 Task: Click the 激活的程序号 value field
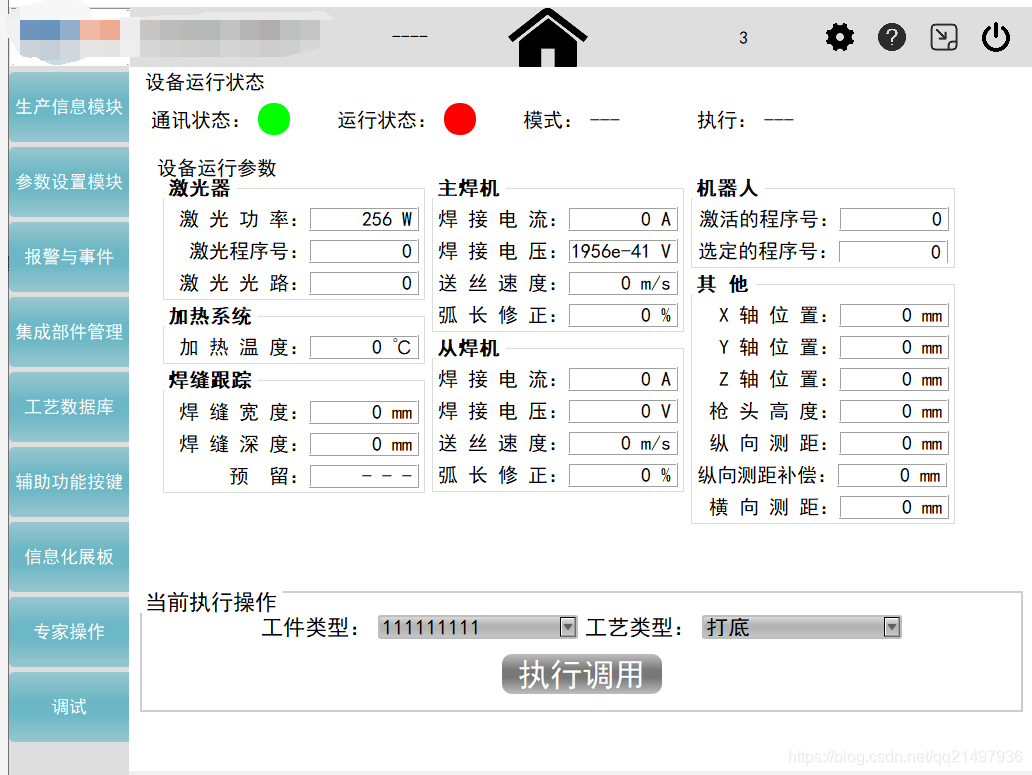pyautogui.click(x=894, y=219)
